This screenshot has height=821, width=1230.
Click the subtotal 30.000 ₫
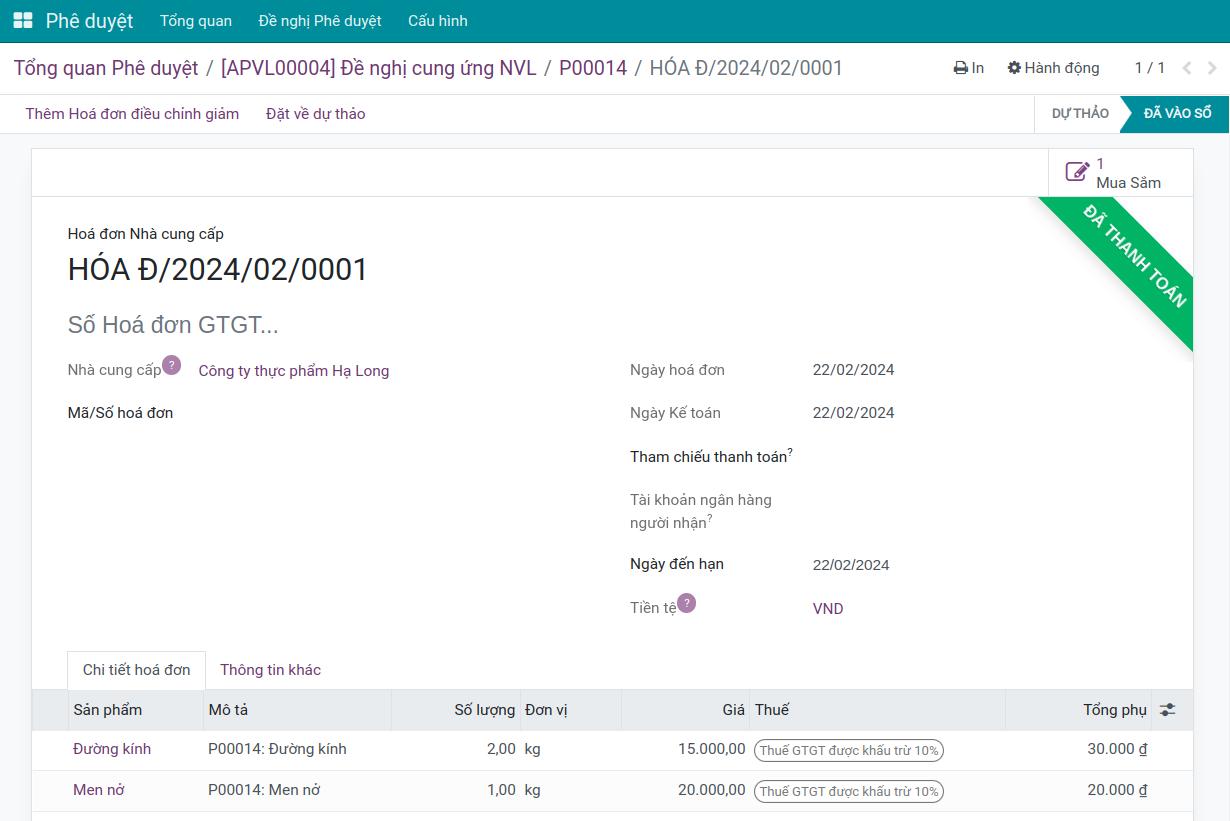pyautogui.click(x=1117, y=749)
